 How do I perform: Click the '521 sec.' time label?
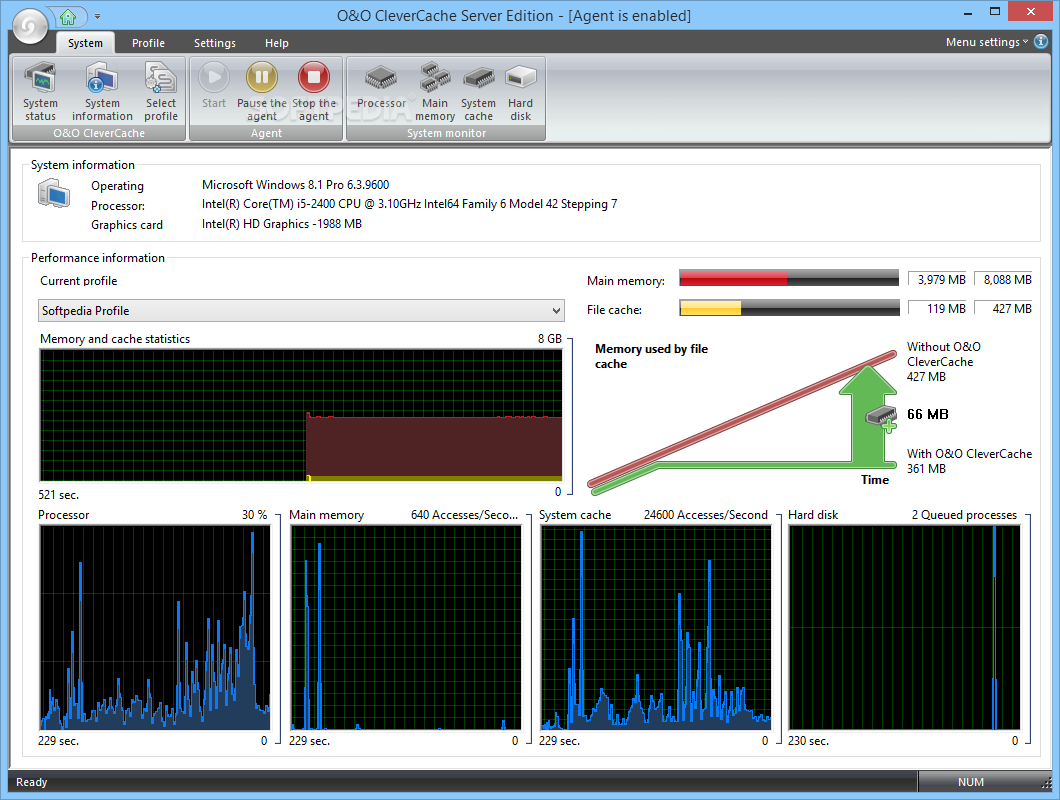coord(58,494)
